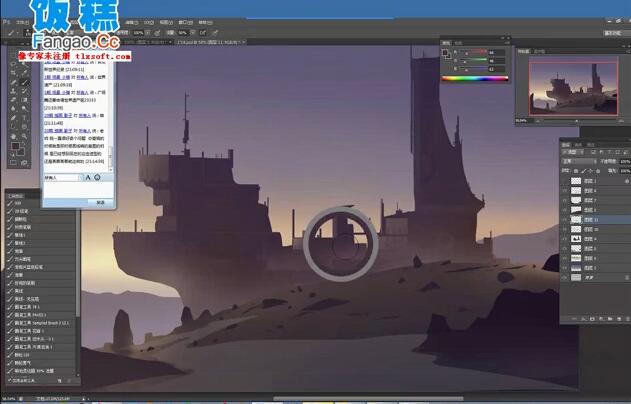Screen dimensions: 631x404
Task: Switch to the 直方图 (Histogram) tab
Action: tap(539, 51)
